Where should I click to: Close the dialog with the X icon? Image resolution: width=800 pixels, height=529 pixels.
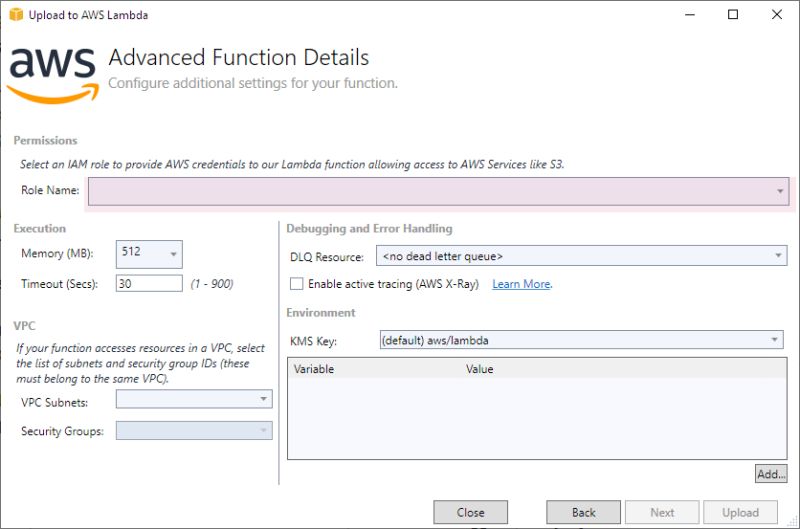[x=777, y=14]
